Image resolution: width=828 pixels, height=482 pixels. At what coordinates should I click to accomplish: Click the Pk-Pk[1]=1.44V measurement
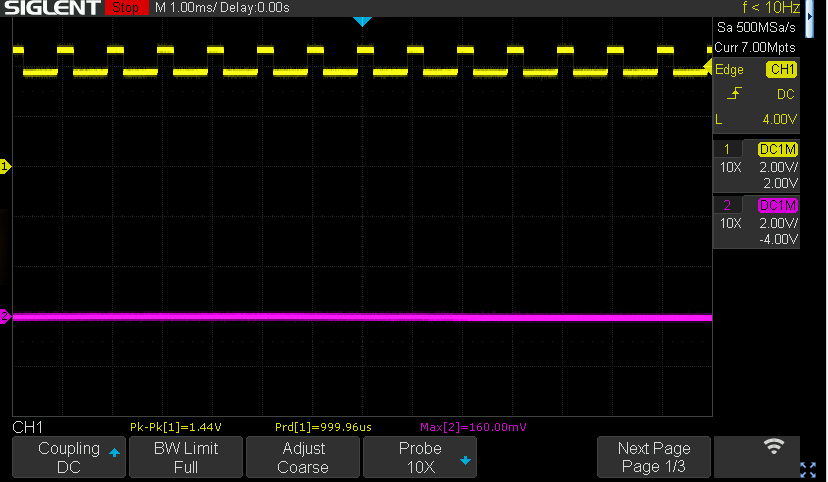point(176,427)
